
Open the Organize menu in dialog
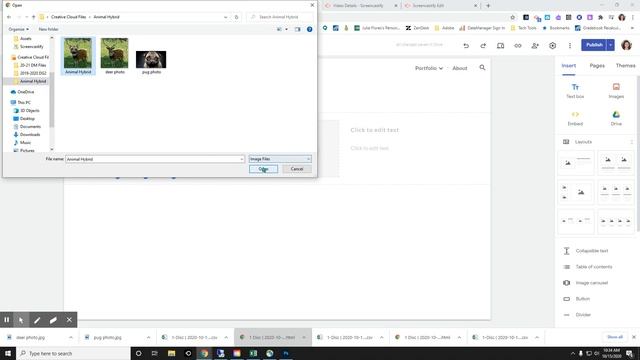(18, 29)
